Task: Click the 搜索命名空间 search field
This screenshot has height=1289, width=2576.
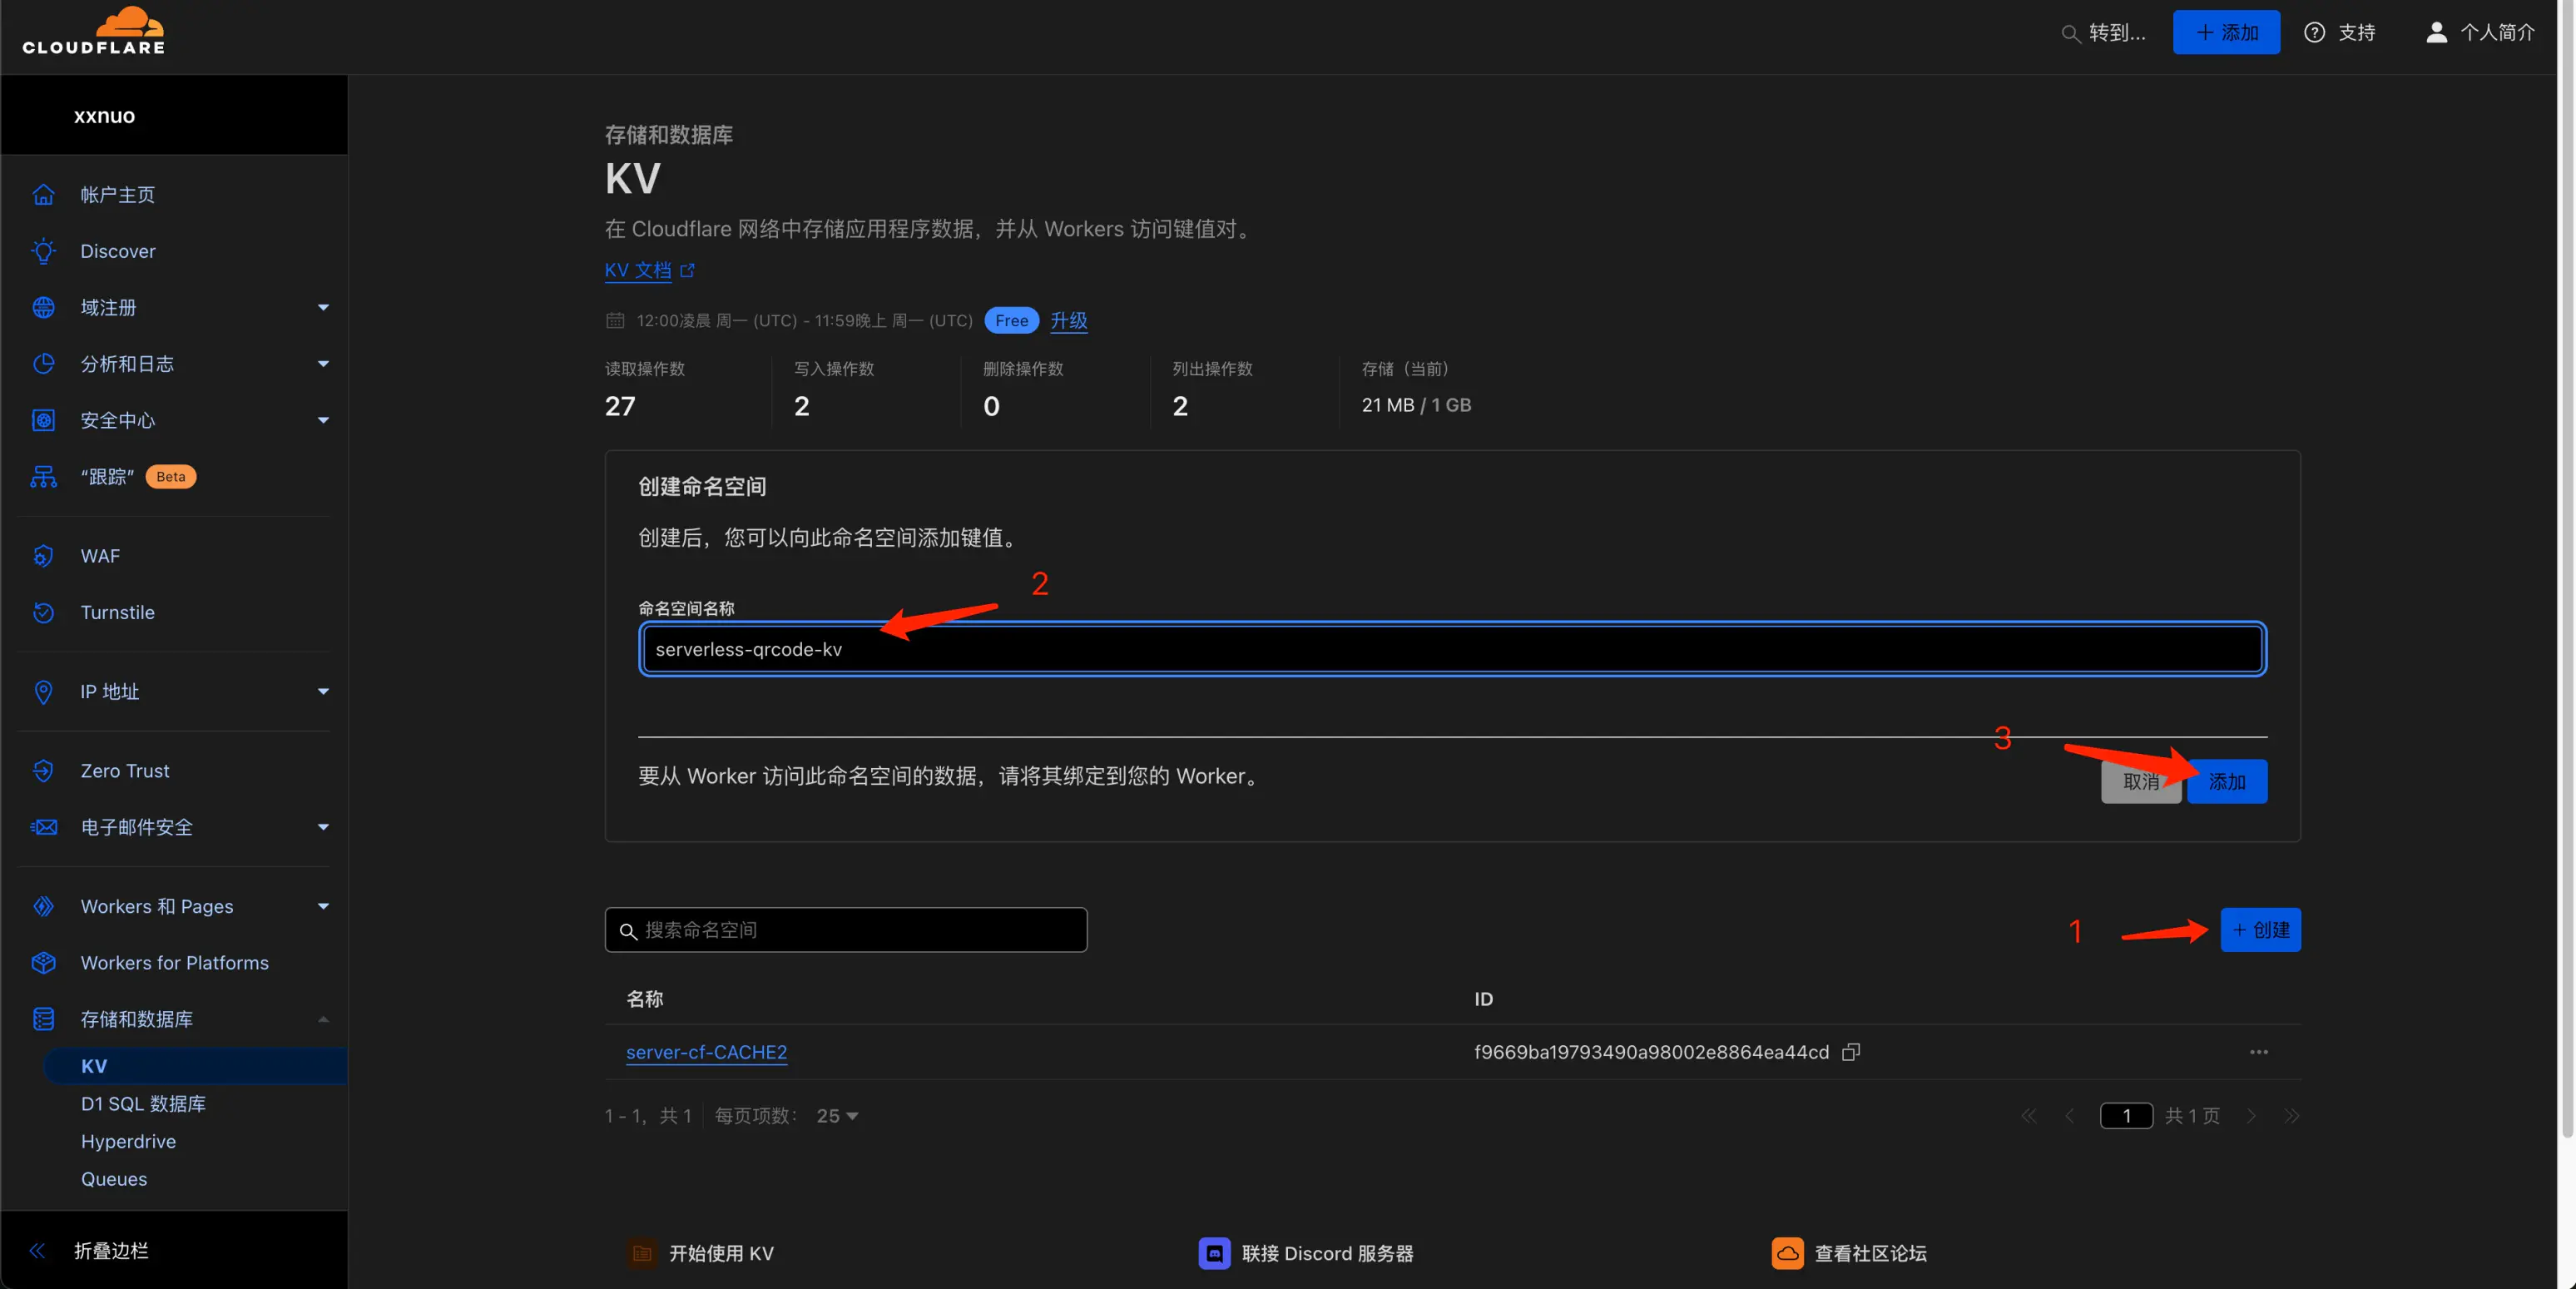Action: tap(845, 929)
